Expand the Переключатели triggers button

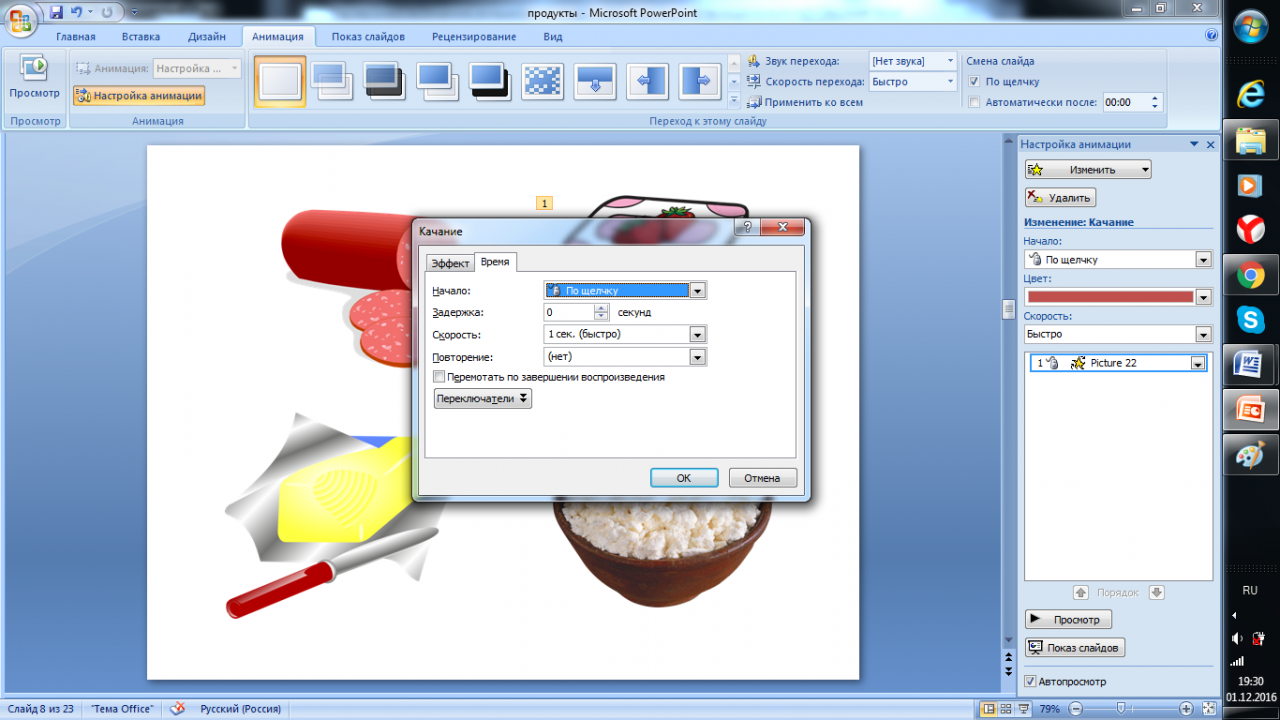click(483, 398)
